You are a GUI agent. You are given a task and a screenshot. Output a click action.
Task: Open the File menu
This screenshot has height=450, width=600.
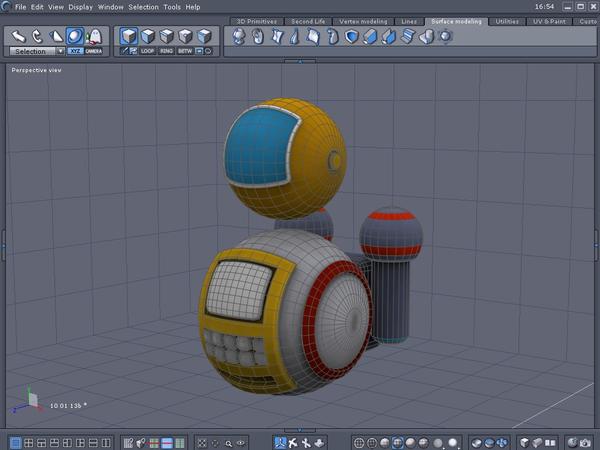pyautogui.click(x=20, y=7)
